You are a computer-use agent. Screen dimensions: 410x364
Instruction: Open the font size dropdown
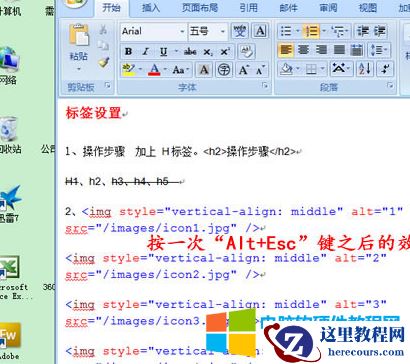click(x=223, y=31)
